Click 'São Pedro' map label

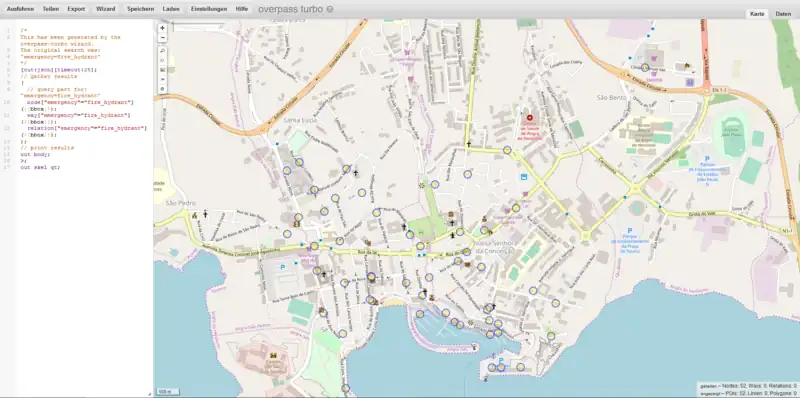181,203
